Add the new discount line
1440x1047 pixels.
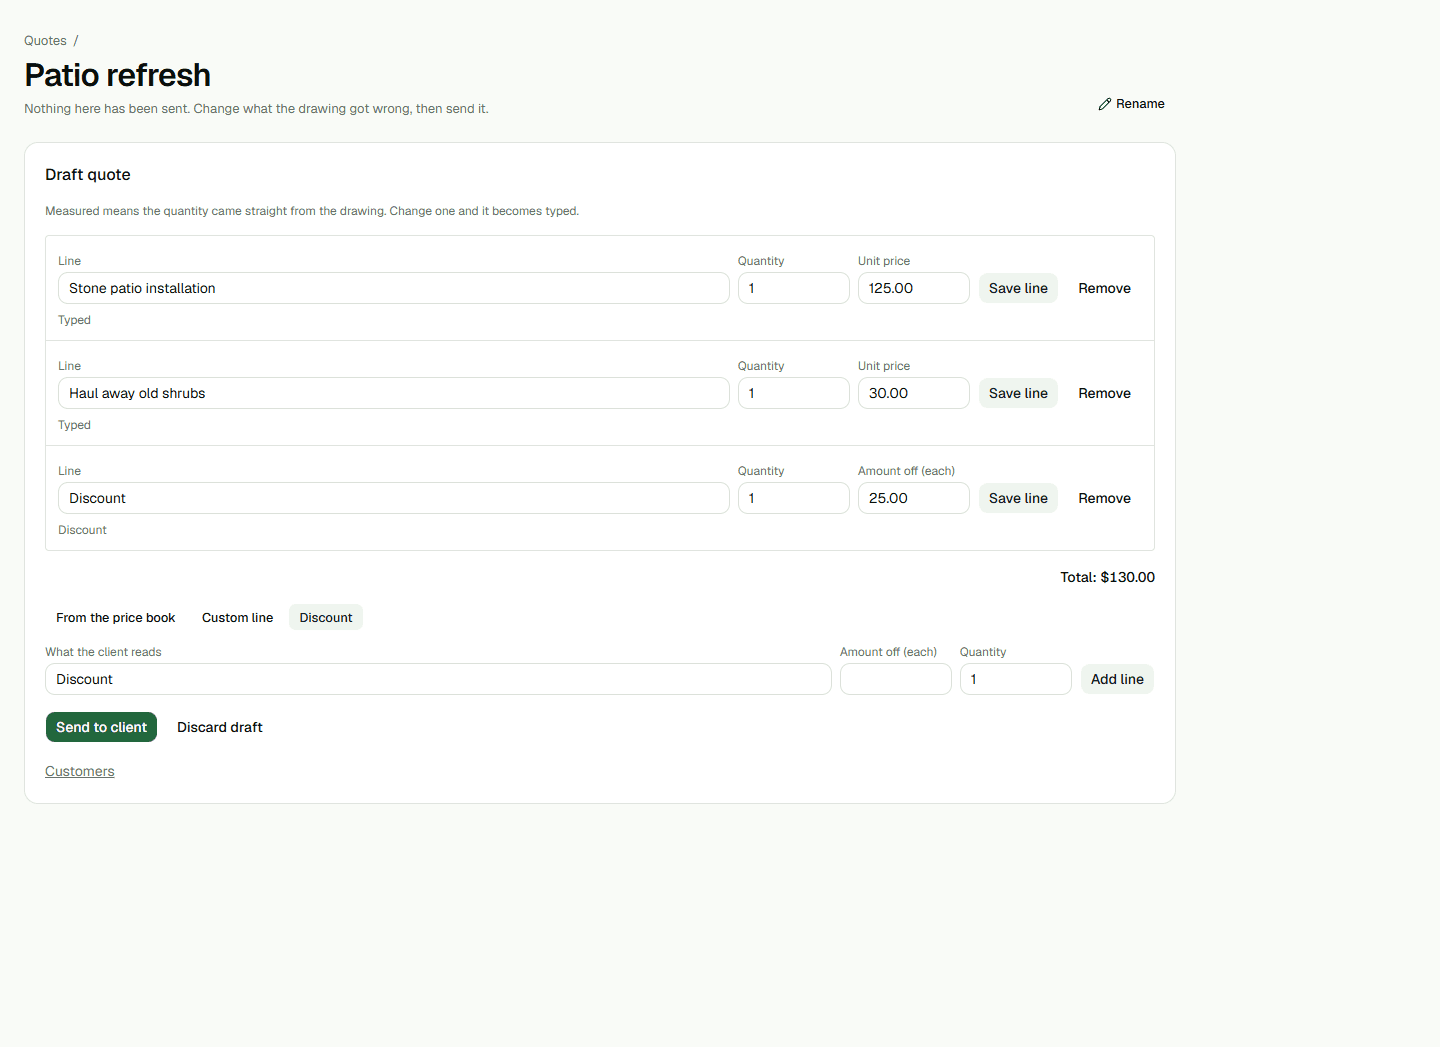pyautogui.click(x=1117, y=679)
